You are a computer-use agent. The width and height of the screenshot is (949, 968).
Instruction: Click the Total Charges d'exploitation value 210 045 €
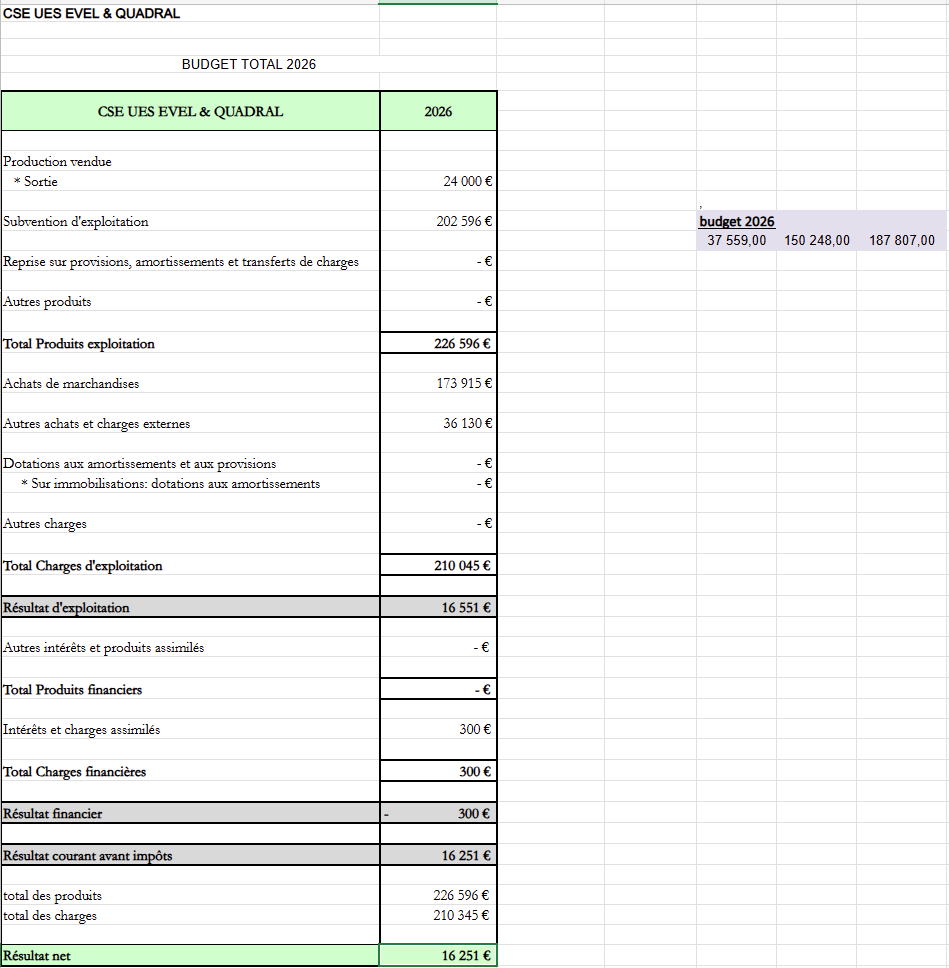[462, 566]
